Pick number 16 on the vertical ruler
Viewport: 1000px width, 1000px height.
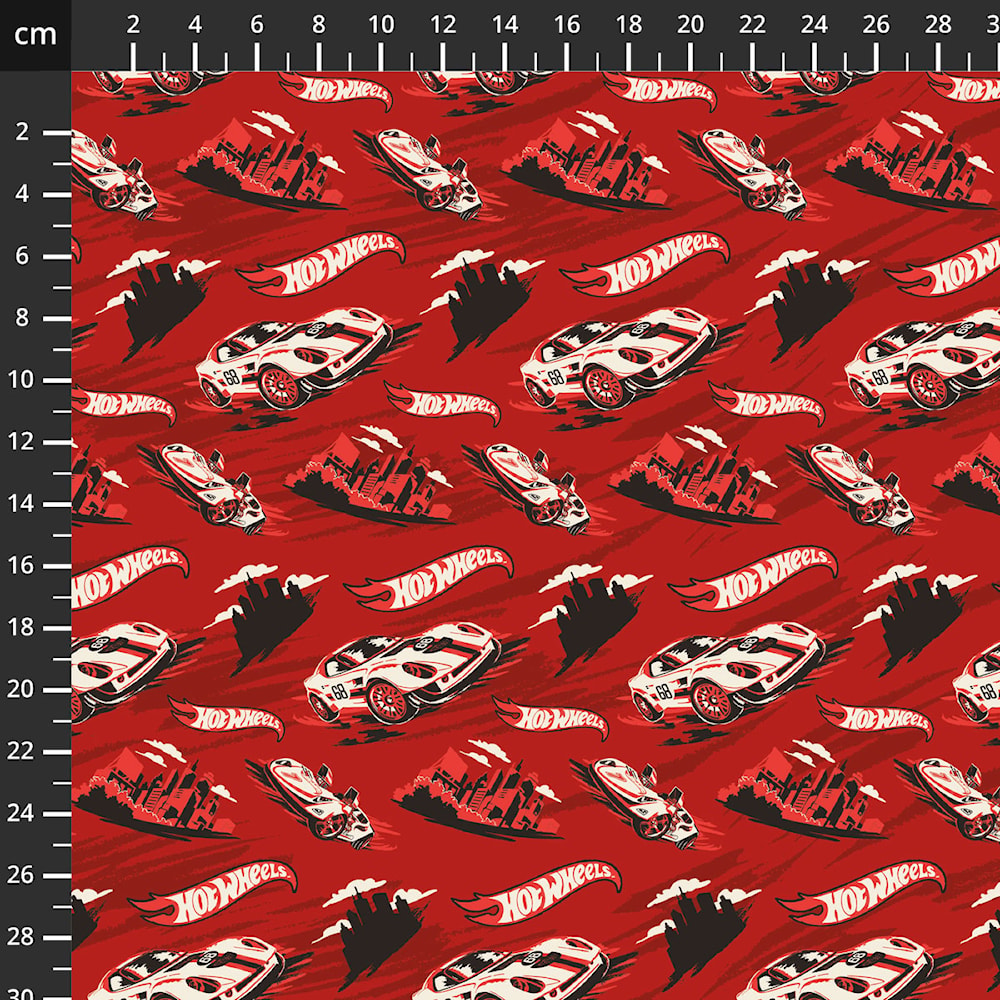(x=20, y=565)
